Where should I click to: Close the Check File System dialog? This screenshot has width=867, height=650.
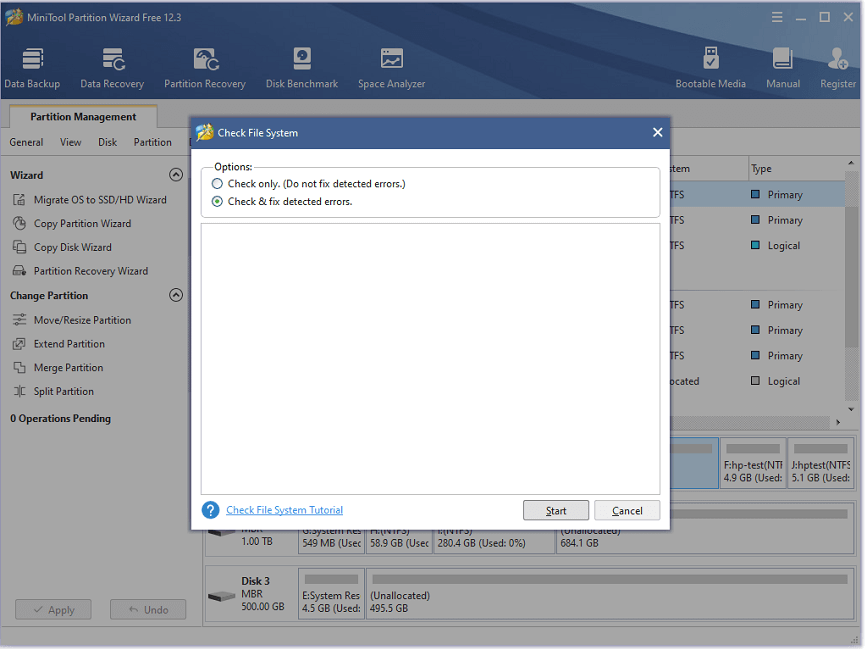(657, 133)
